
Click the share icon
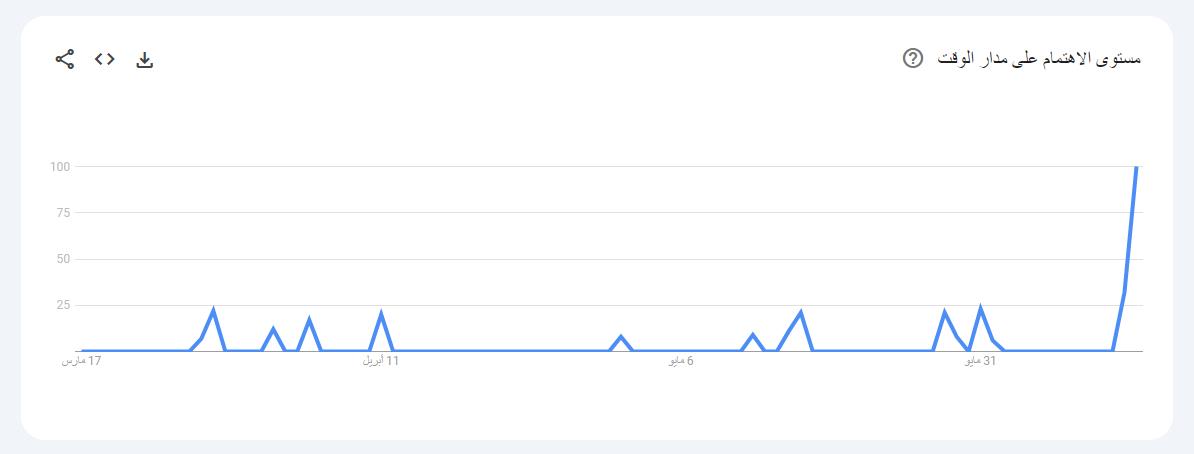point(65,59)
